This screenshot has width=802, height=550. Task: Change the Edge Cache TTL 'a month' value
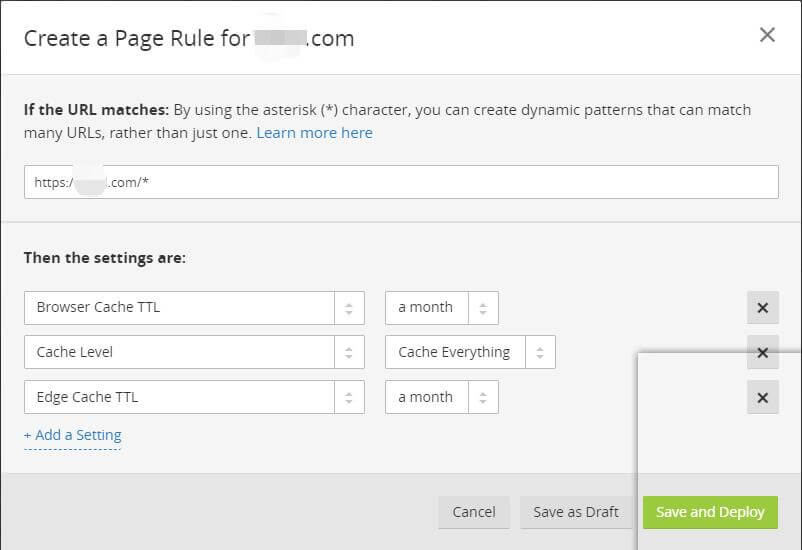(x=426, y=398)
